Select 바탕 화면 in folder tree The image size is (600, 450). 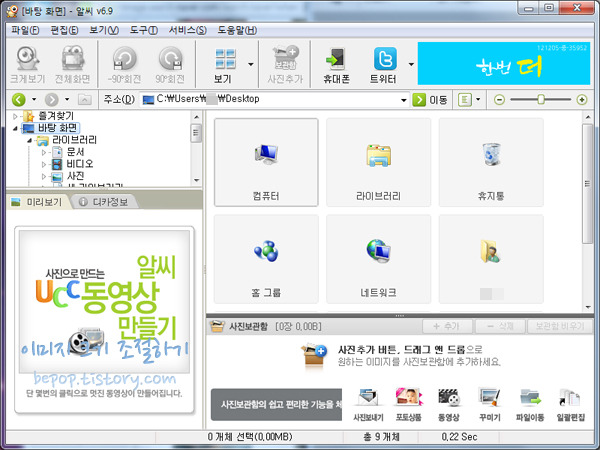tap(57, 128)
